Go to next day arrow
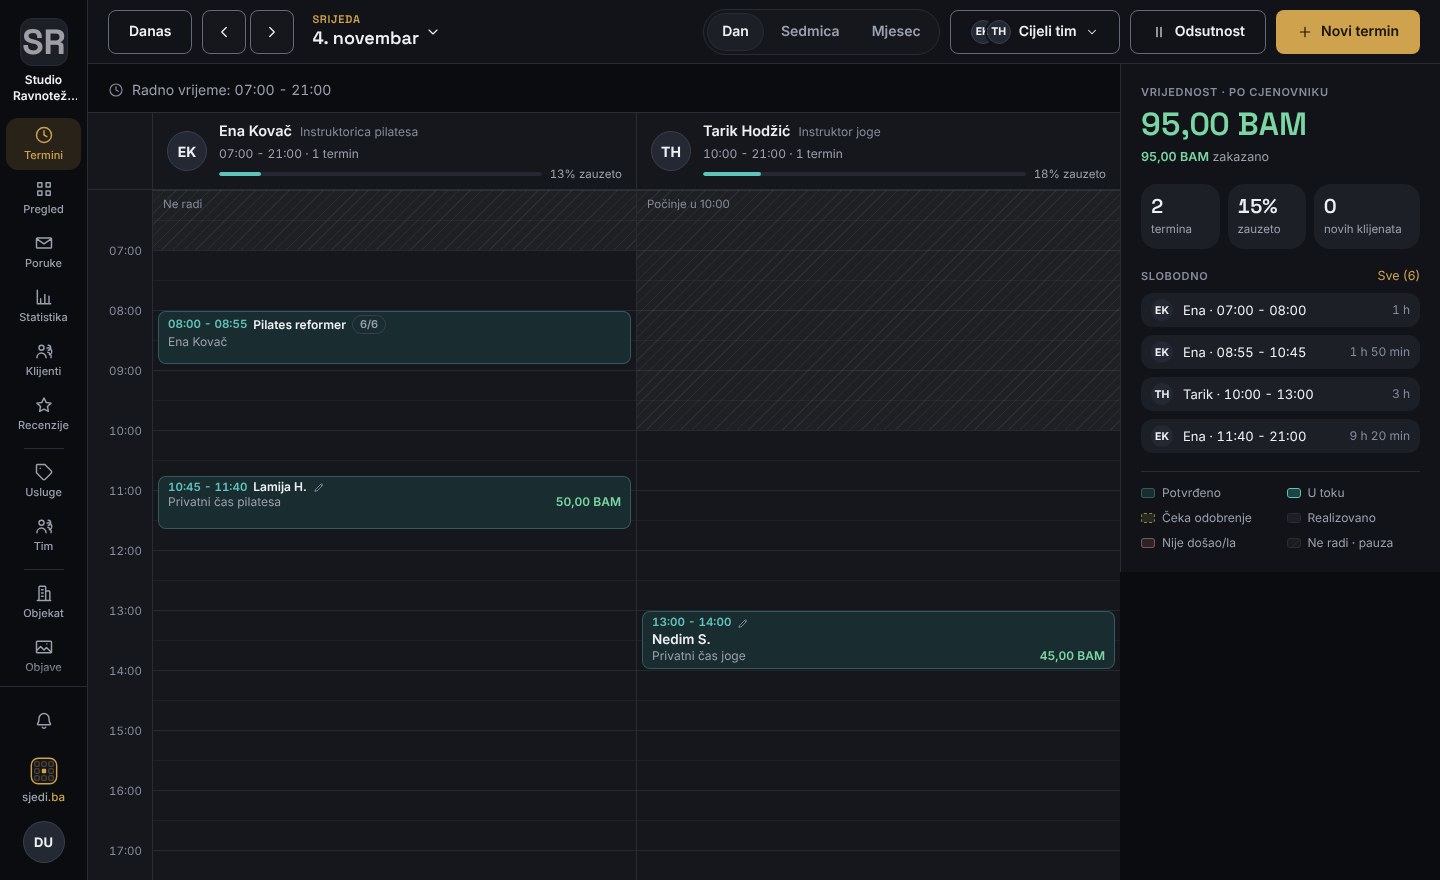The image size is (1440, 880). (272, 32)
